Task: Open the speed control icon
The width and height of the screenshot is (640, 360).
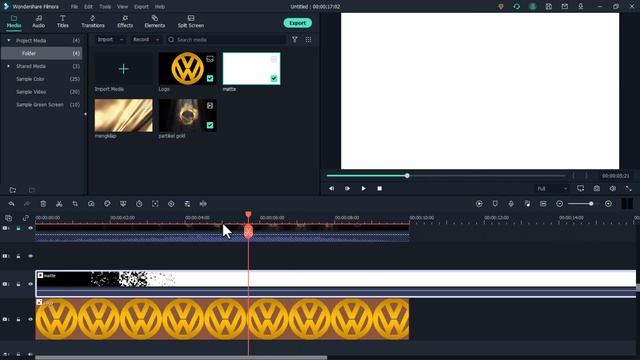Action: (x=91, y=204)
